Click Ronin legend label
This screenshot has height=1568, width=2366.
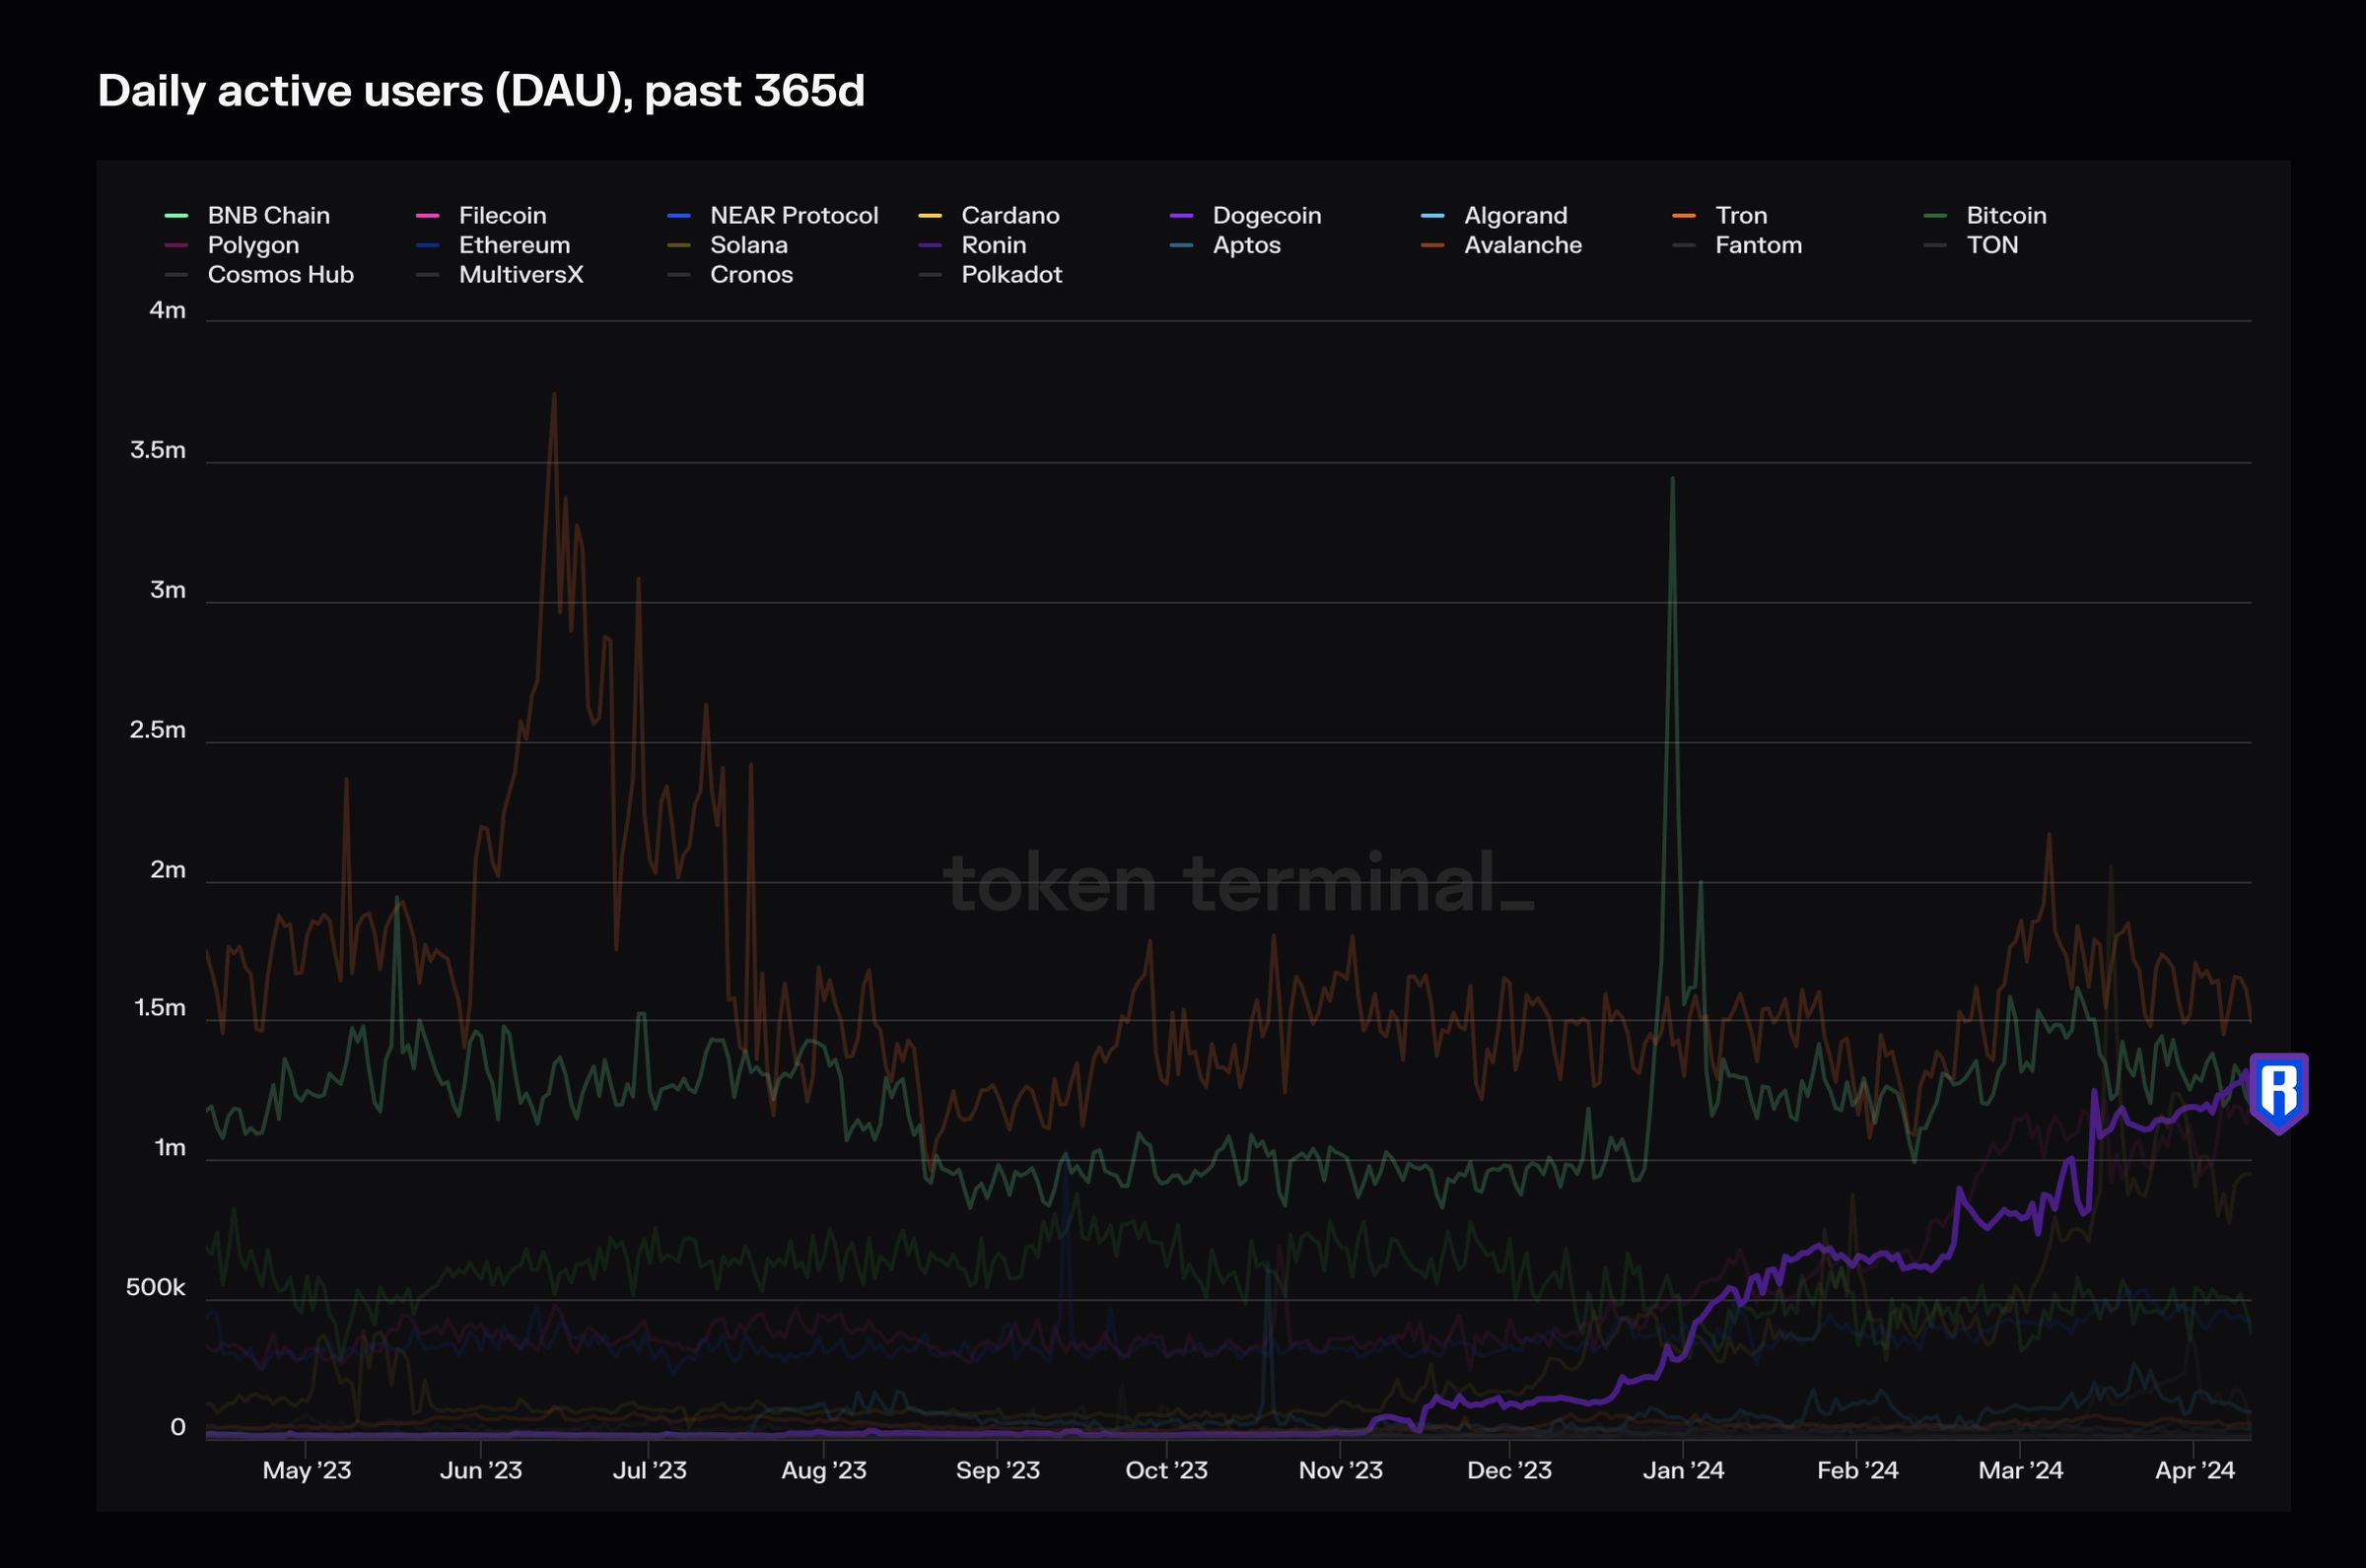pos(993,245)
